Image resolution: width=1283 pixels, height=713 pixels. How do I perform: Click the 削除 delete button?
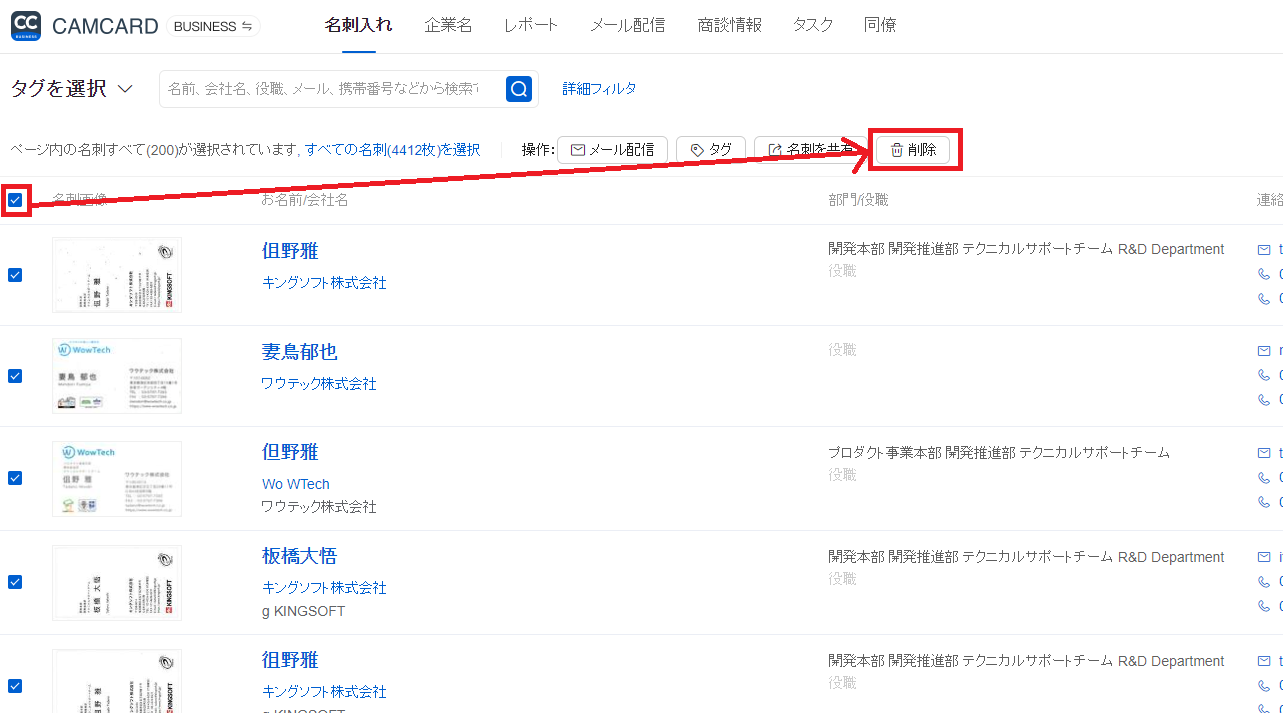(913, 150)
